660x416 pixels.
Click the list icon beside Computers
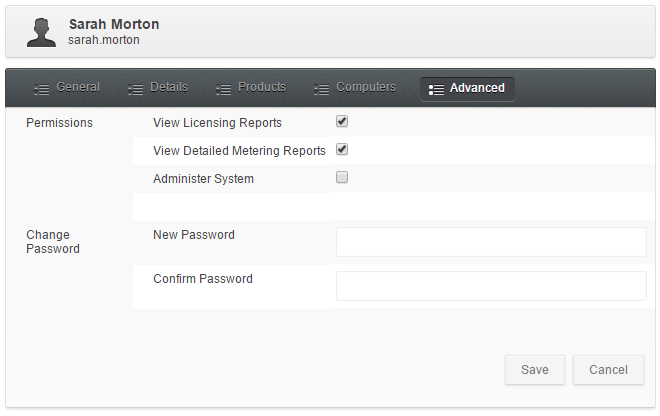coord(322,89)
